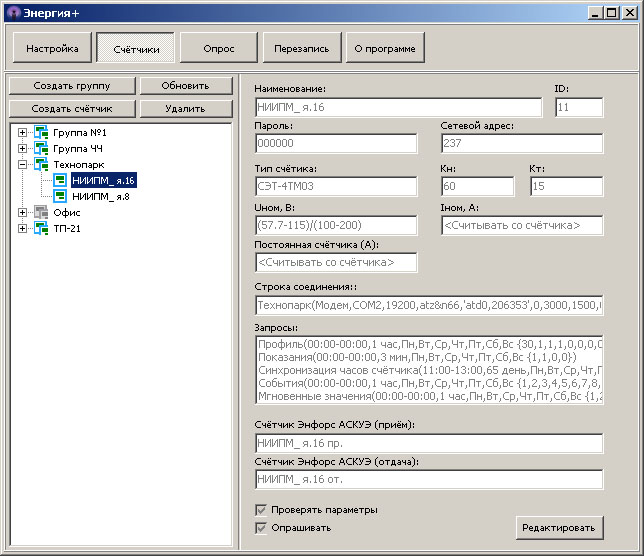Click the Создать счётчик button
This screenshot has width=644, height=556.
pyautogui.click(x=72, y=109)
